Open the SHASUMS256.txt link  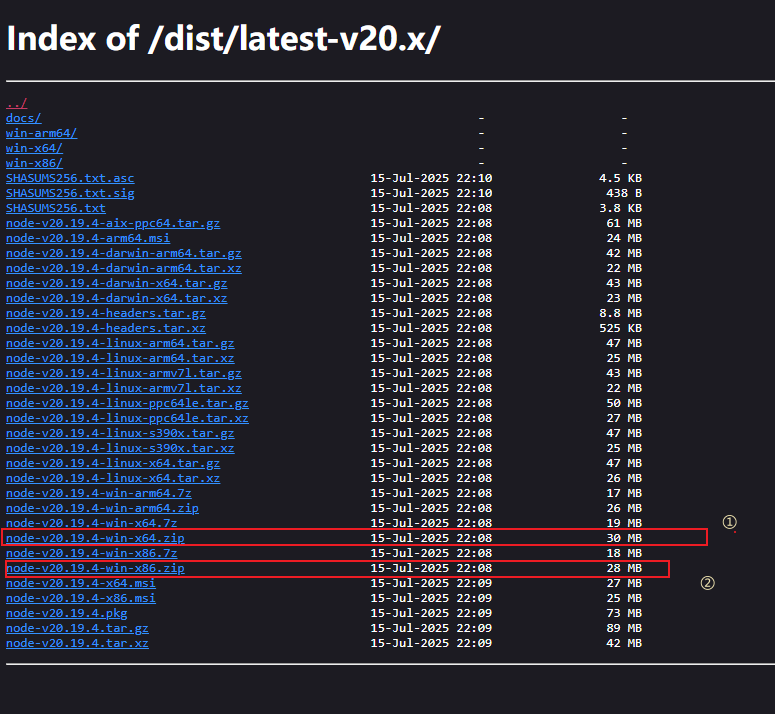pos(56,208)
